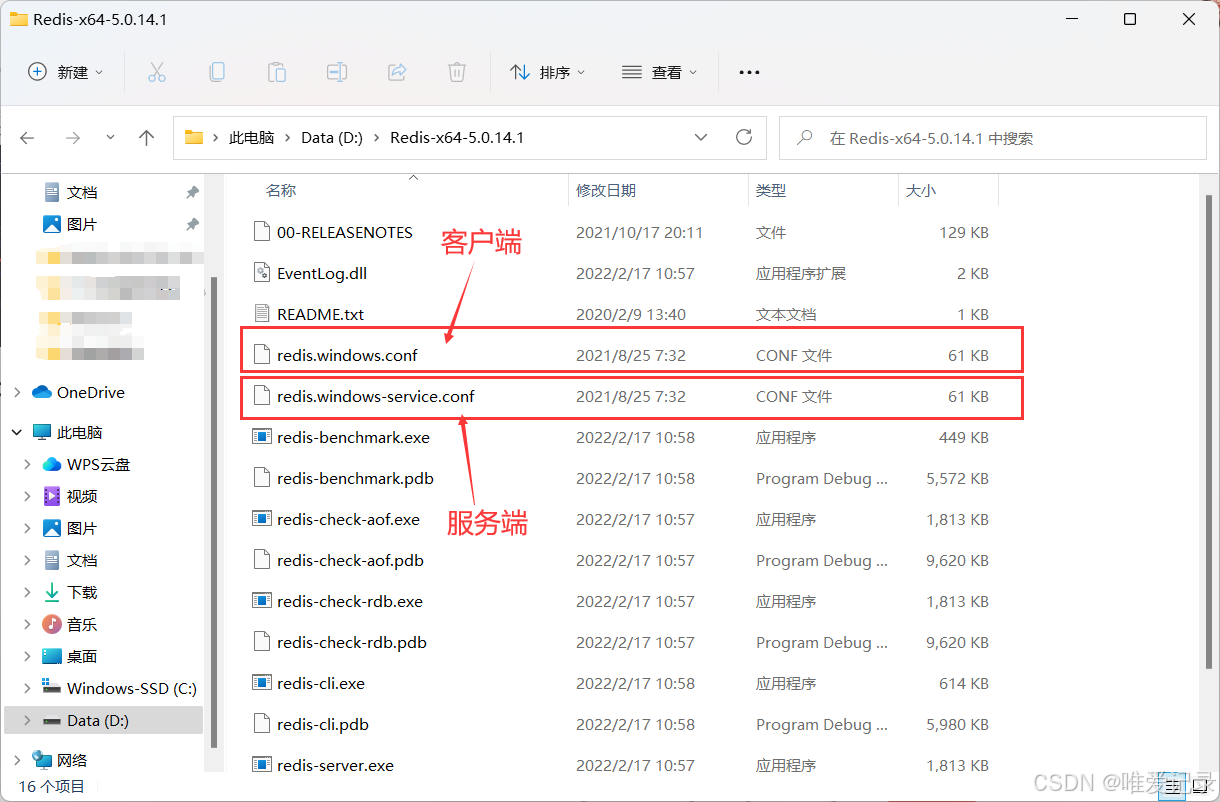Go forward with the right arrow
The image size is (1220, 802).
[72, 138]
